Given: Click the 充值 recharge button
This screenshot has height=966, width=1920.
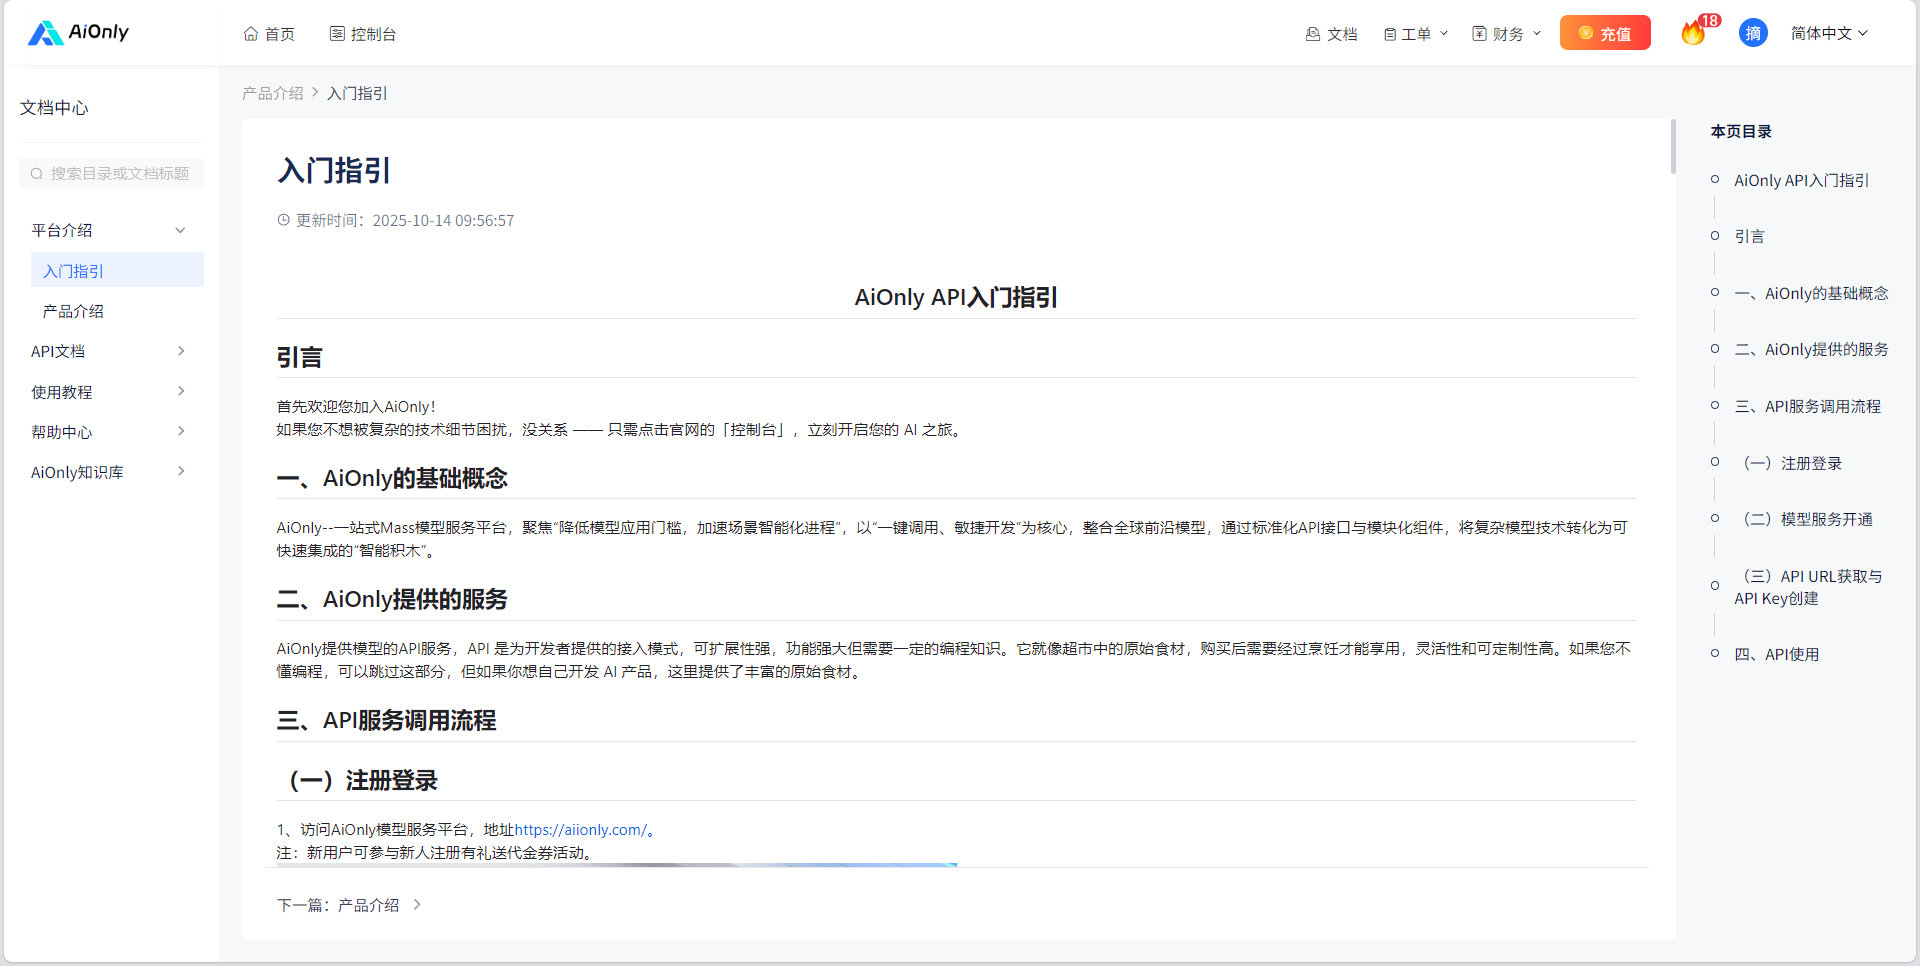Looking at the screenshot, I should (x=1605, y=33).
